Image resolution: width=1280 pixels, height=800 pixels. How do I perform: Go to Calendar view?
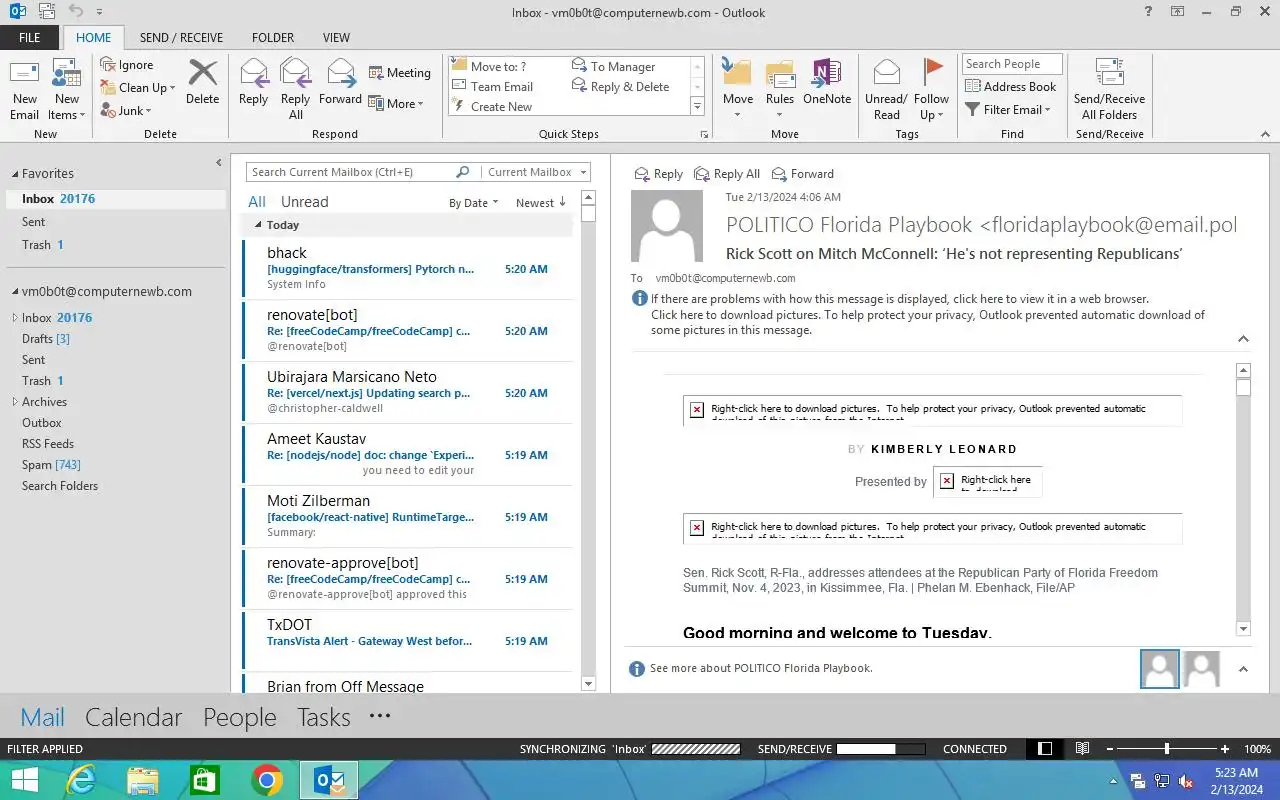click(133, 717)
